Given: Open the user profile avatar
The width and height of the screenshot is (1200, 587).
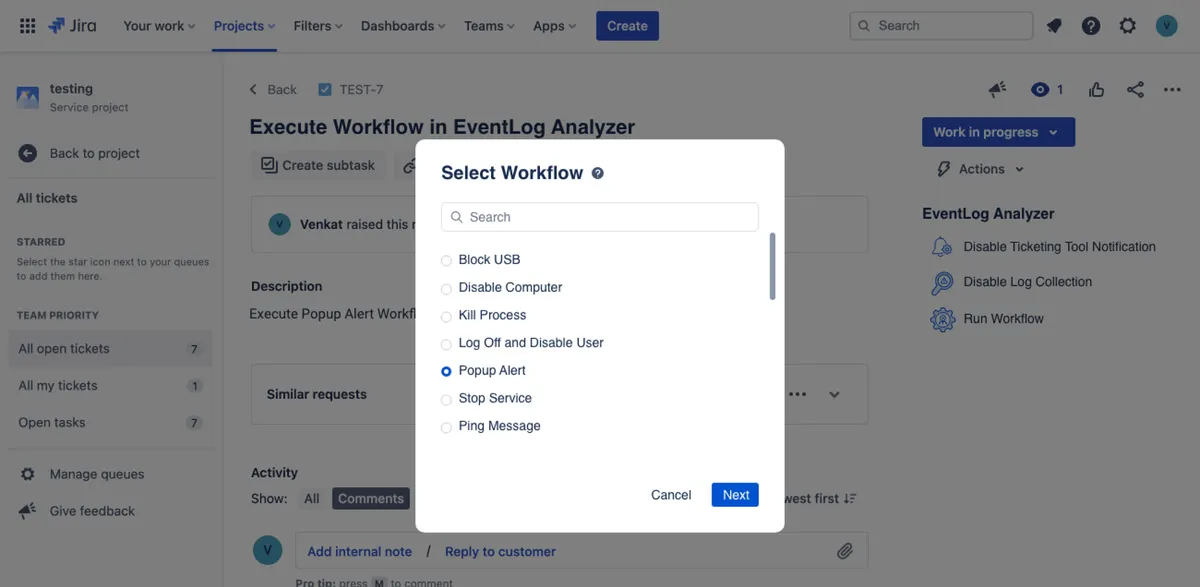Looking at the screenshot, I should (1166, 26).
